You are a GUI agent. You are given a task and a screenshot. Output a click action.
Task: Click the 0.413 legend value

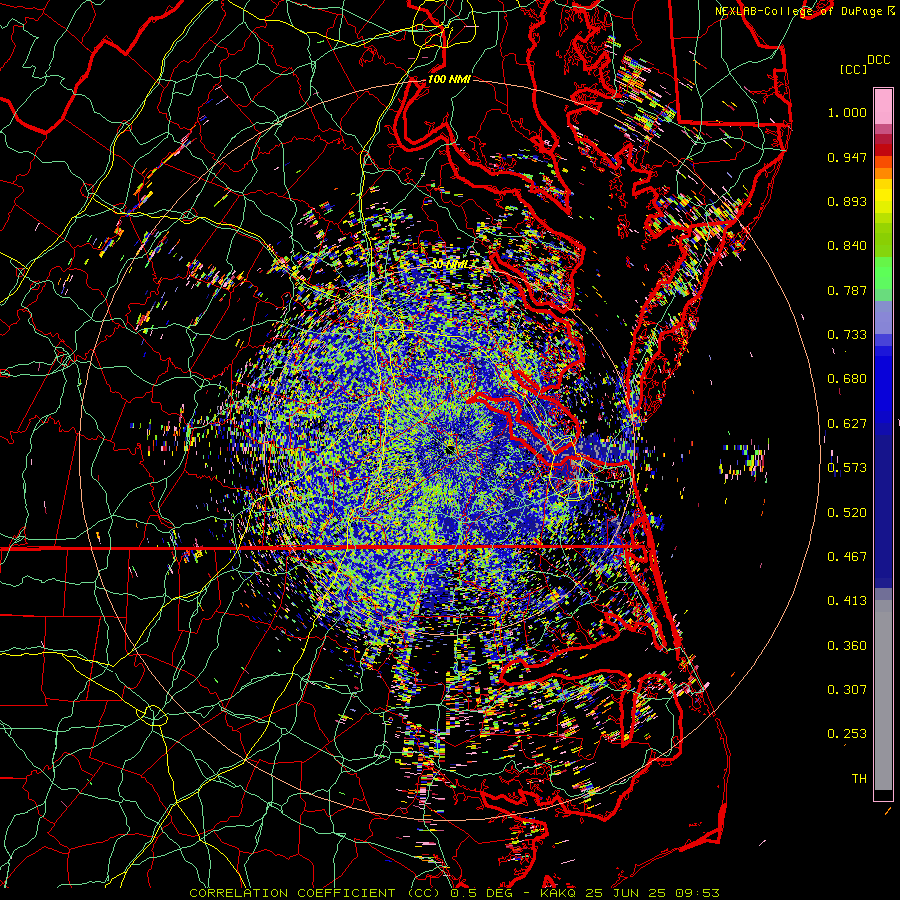pyautogui.click(x=847, y=601)
